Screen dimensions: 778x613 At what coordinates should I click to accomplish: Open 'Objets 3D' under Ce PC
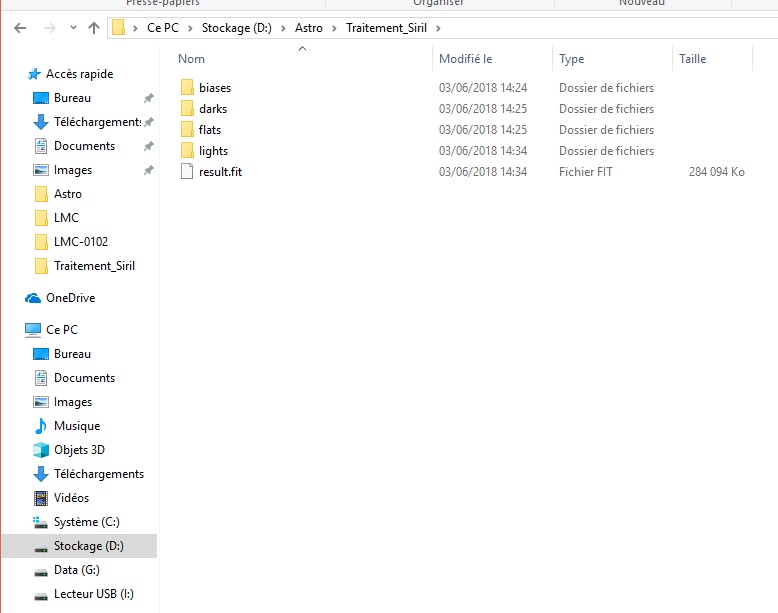[79, 450]
